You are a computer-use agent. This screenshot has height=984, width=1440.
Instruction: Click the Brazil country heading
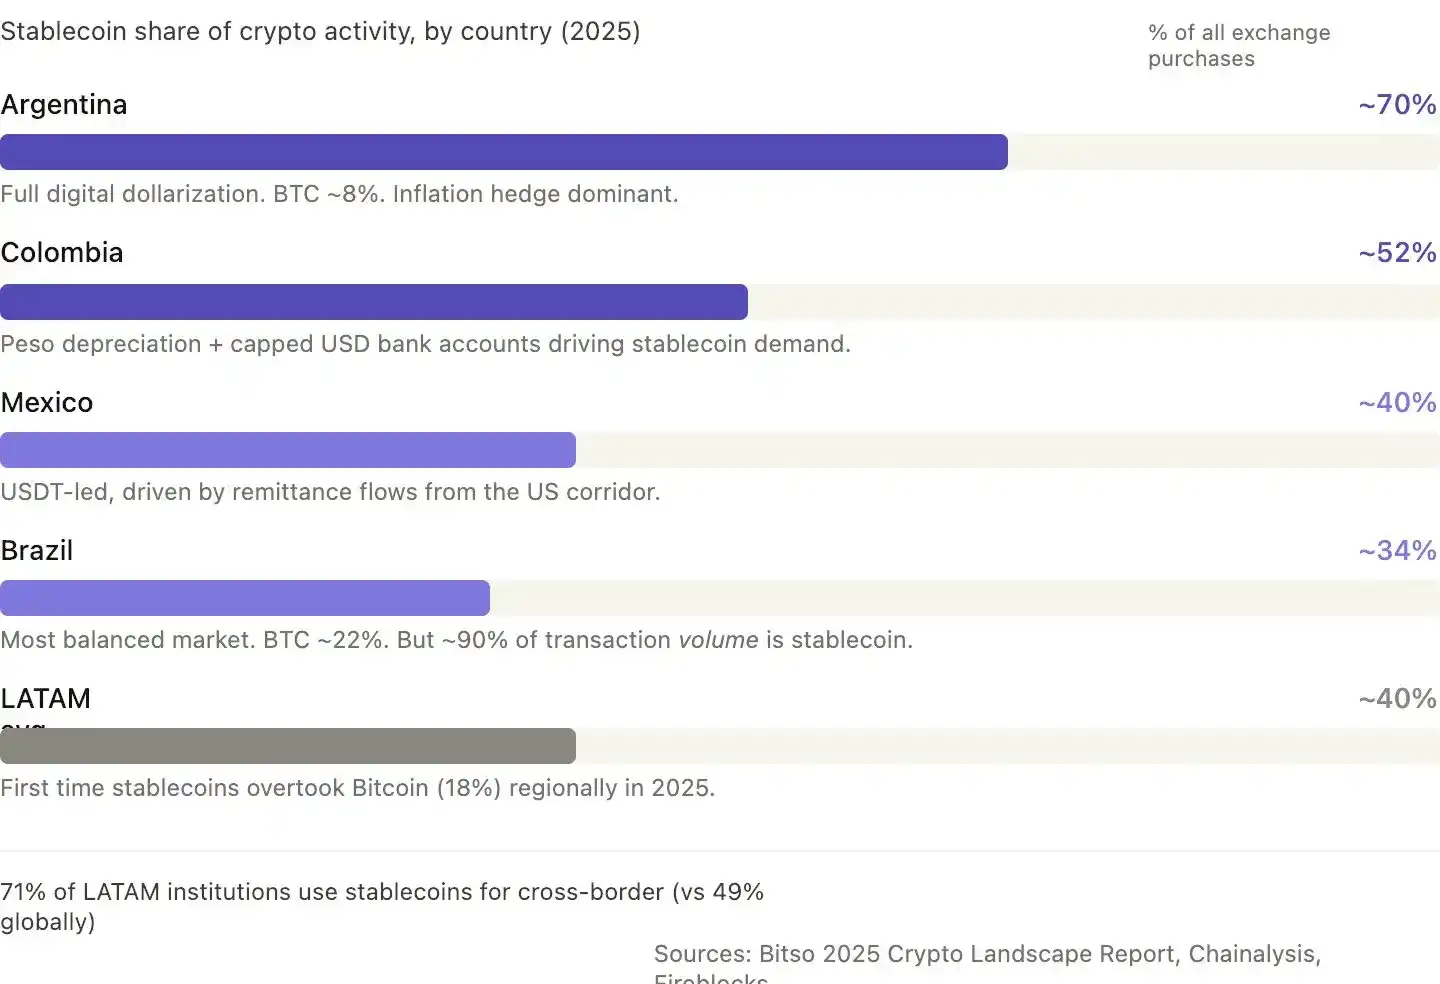[x=37, y=551]
